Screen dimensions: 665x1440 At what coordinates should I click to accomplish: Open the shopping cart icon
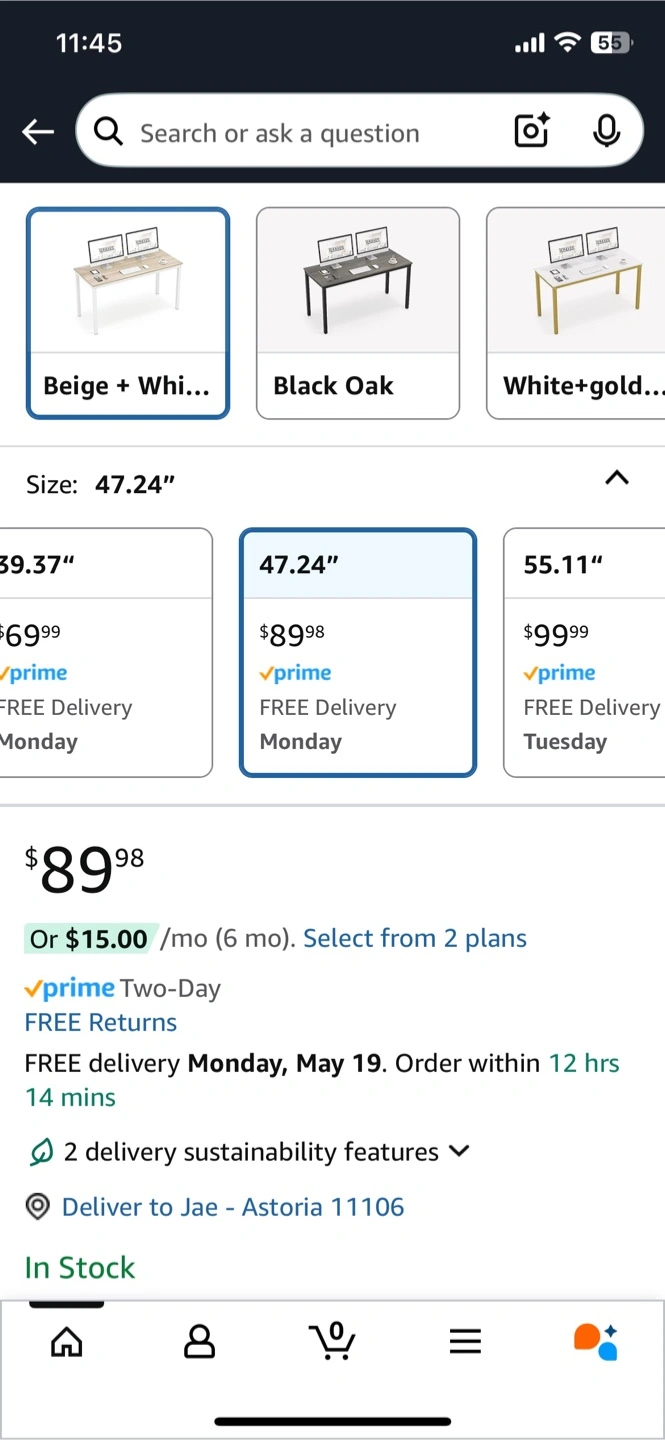click(333, 1341)
